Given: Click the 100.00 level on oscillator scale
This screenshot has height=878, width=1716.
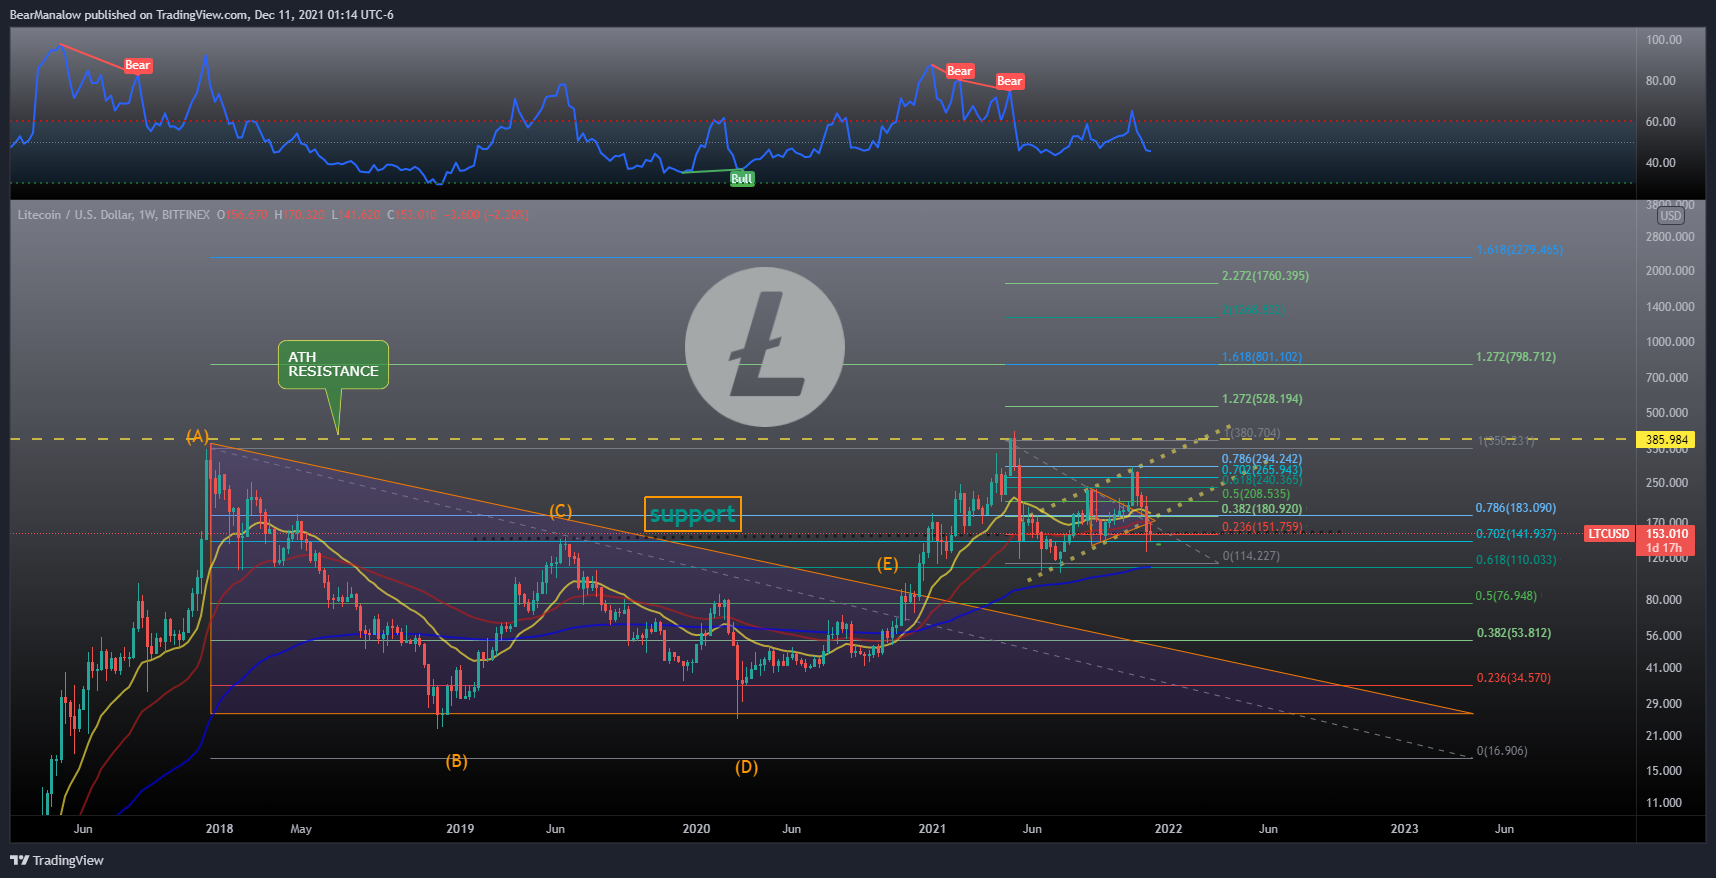Looking at the screenshot, I should click(x=1664, y=40).
